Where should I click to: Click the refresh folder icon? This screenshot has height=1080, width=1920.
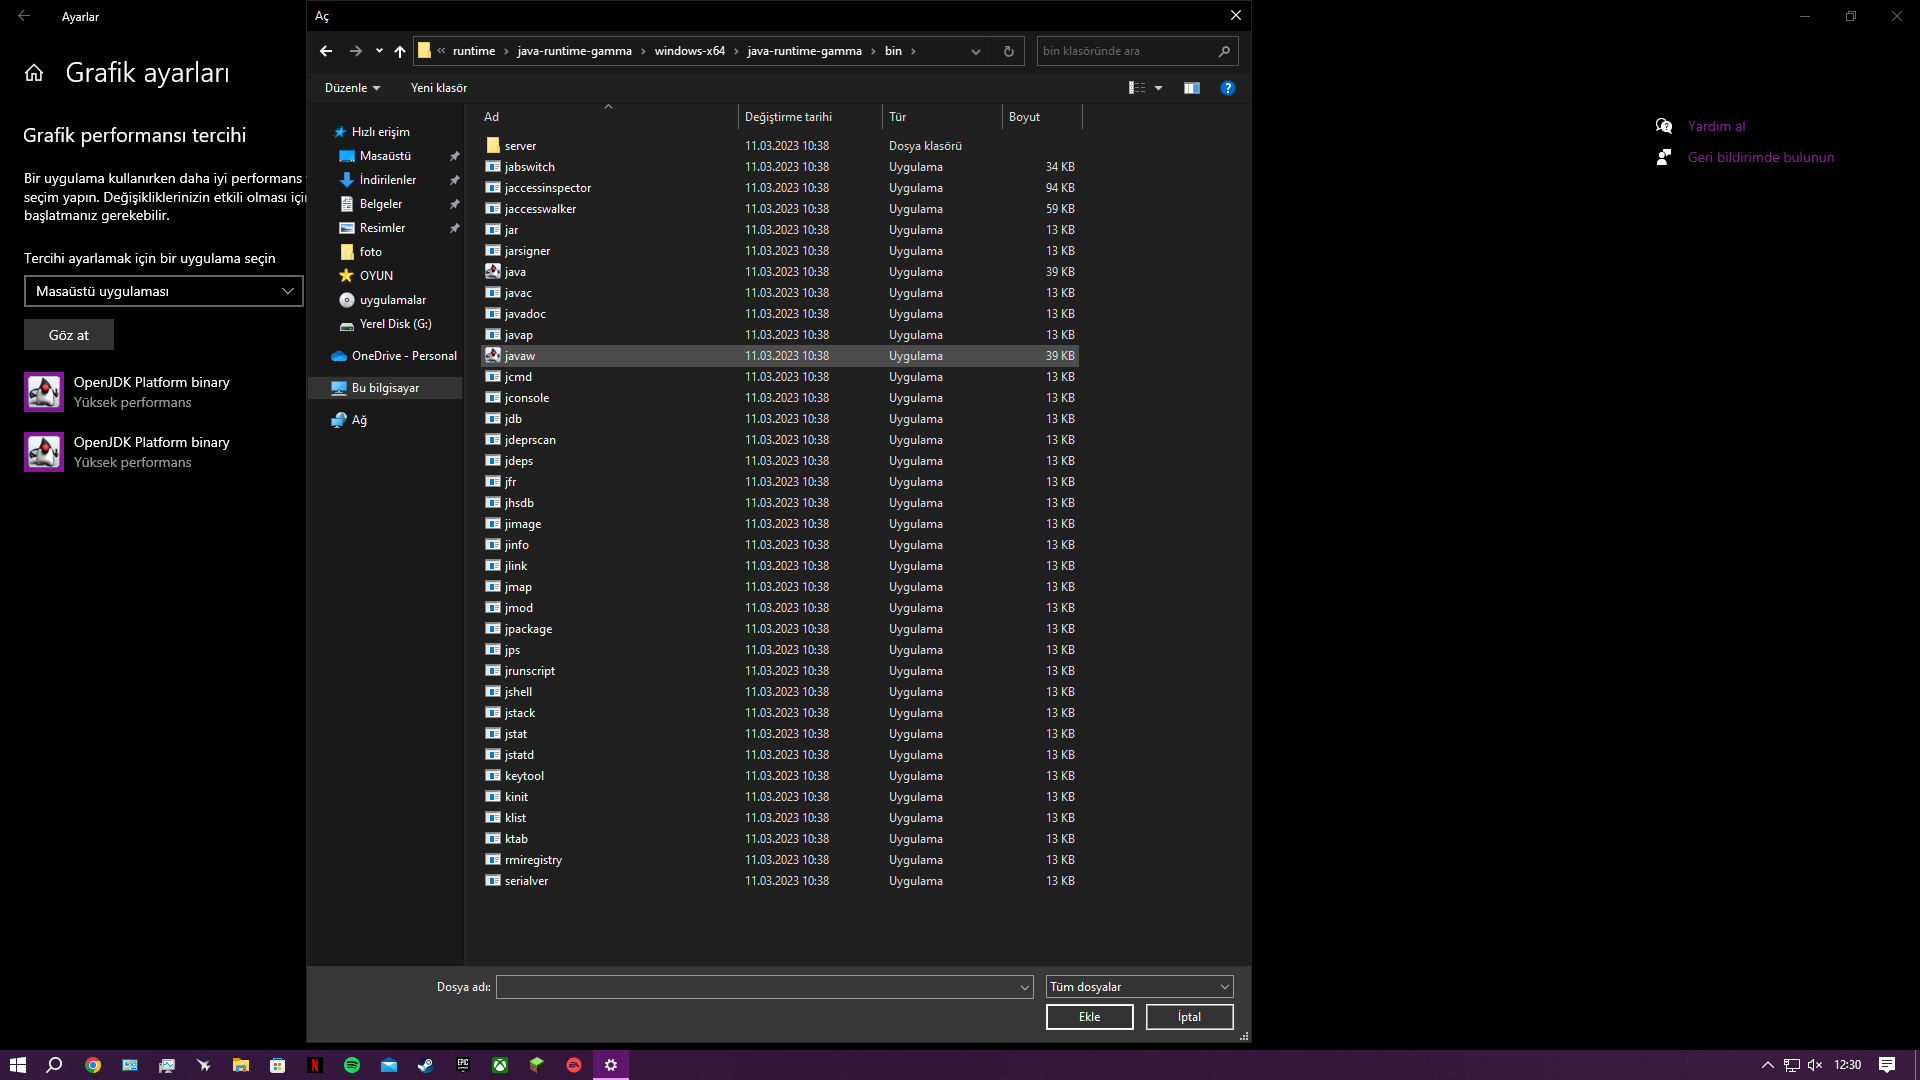(1008, 51)
